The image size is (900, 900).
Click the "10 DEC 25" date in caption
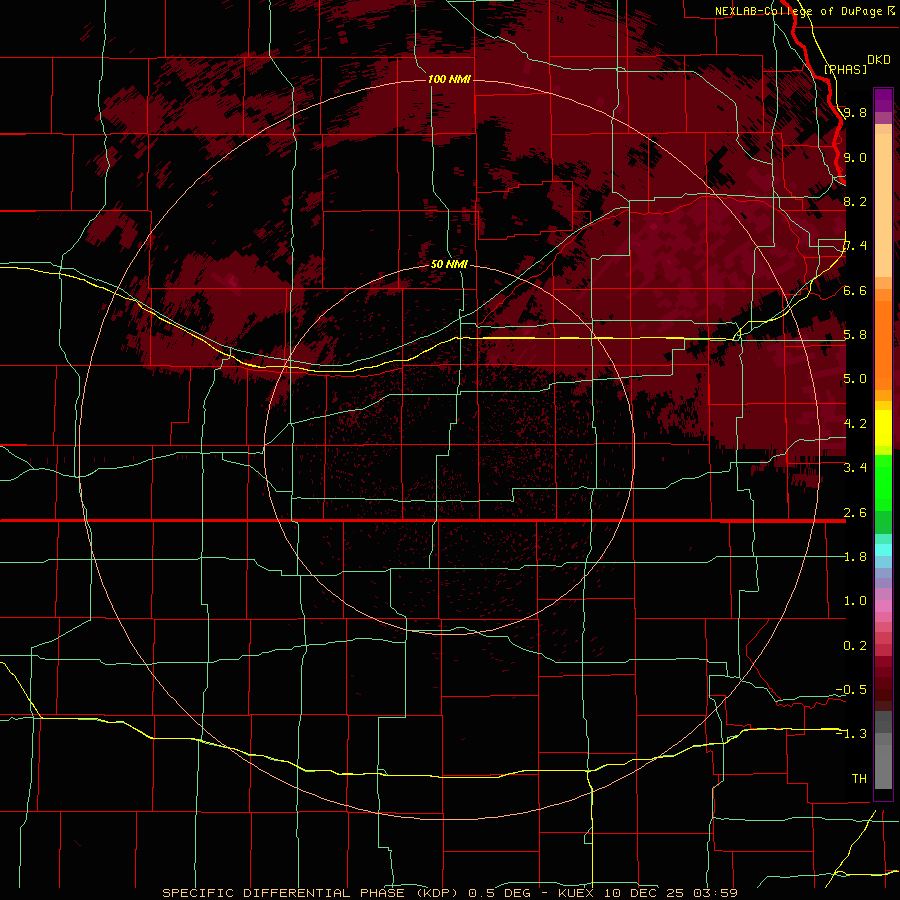[x=645, y=893]
